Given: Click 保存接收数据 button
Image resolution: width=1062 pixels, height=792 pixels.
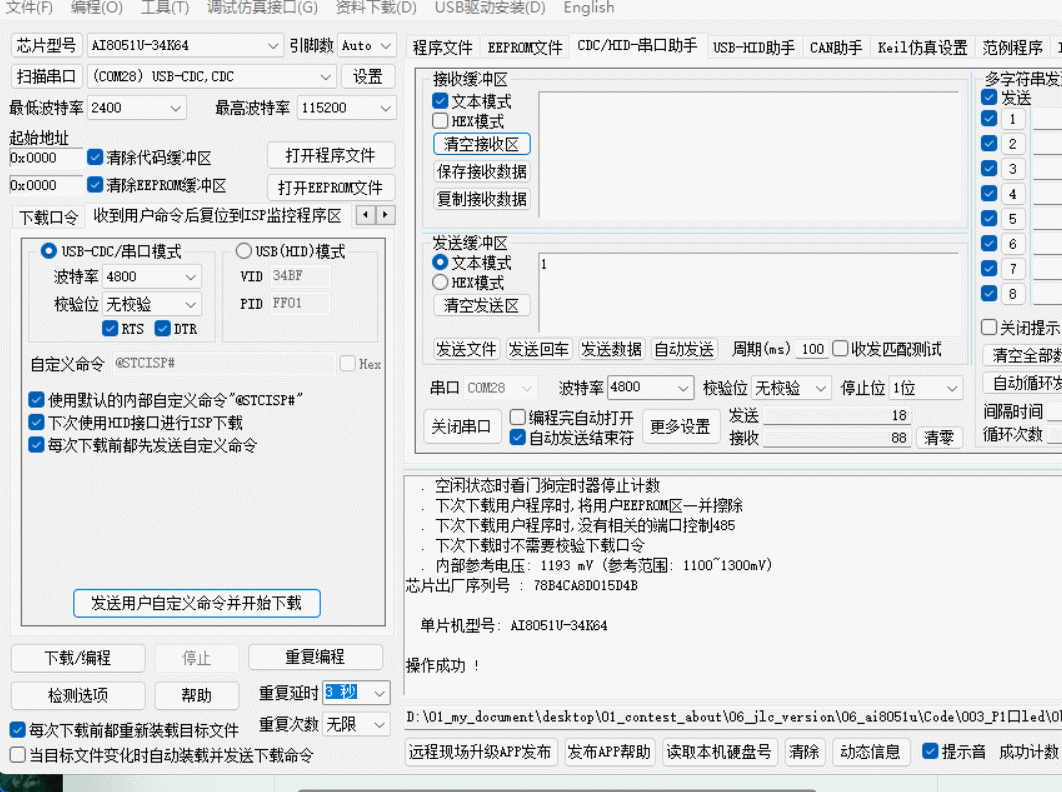Looking at the screenshot, I should (482, 171).
